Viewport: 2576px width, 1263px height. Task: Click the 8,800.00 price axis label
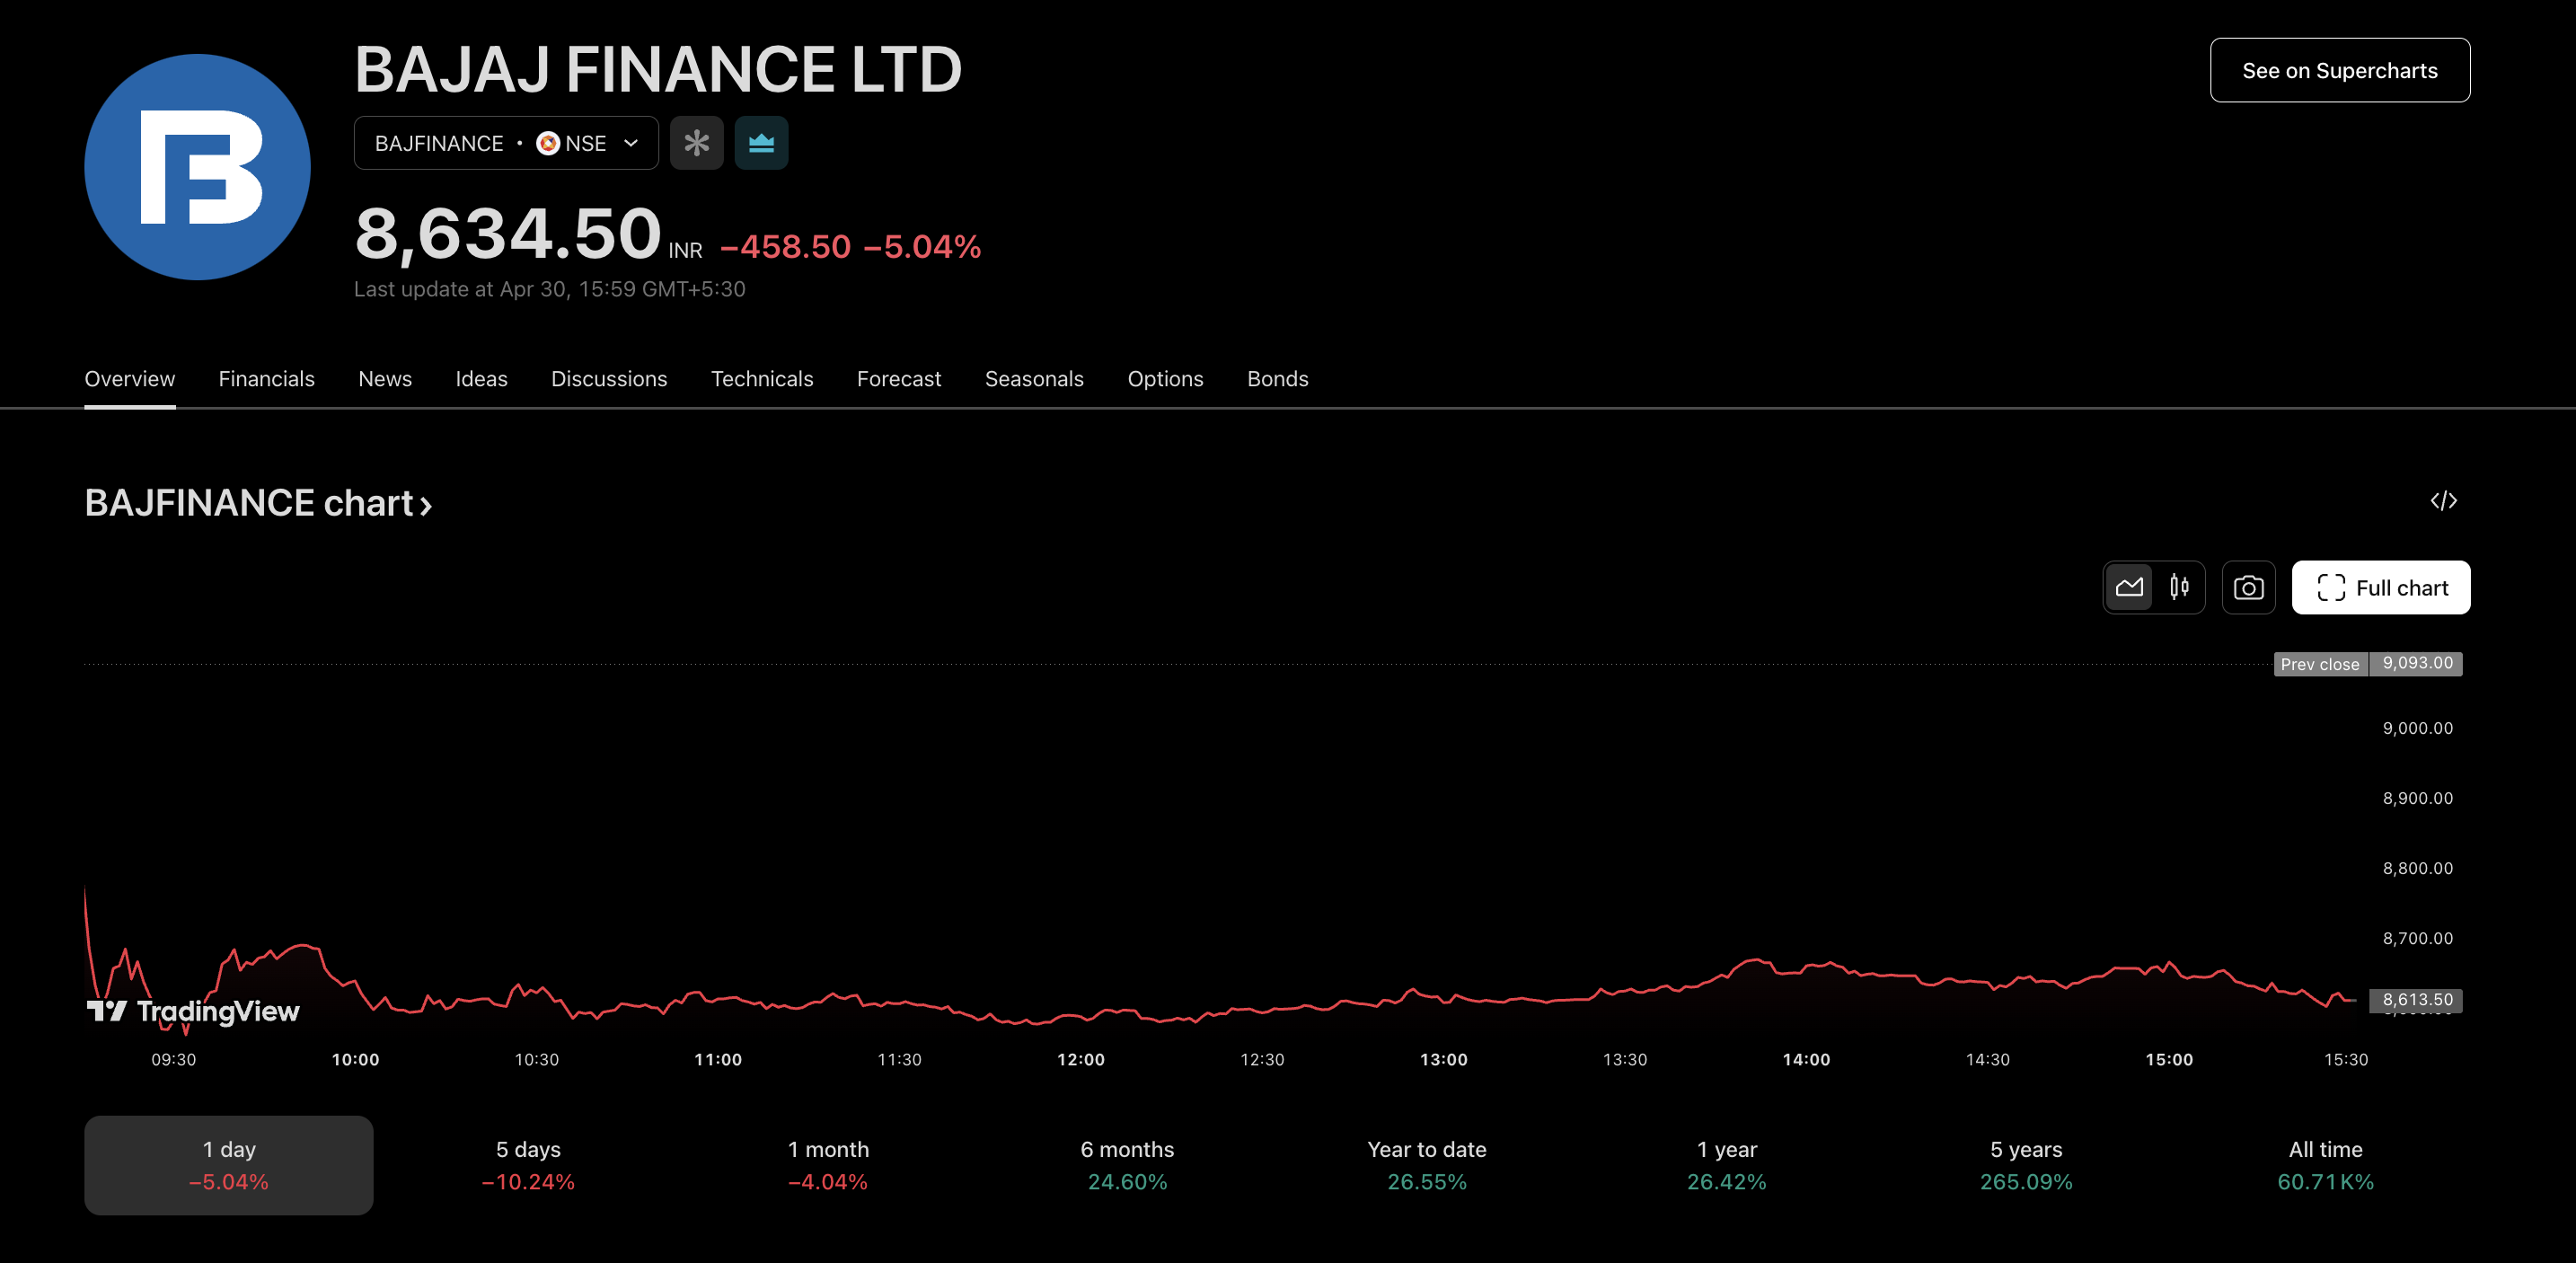pyautogui.click(x=2417, y=868)
